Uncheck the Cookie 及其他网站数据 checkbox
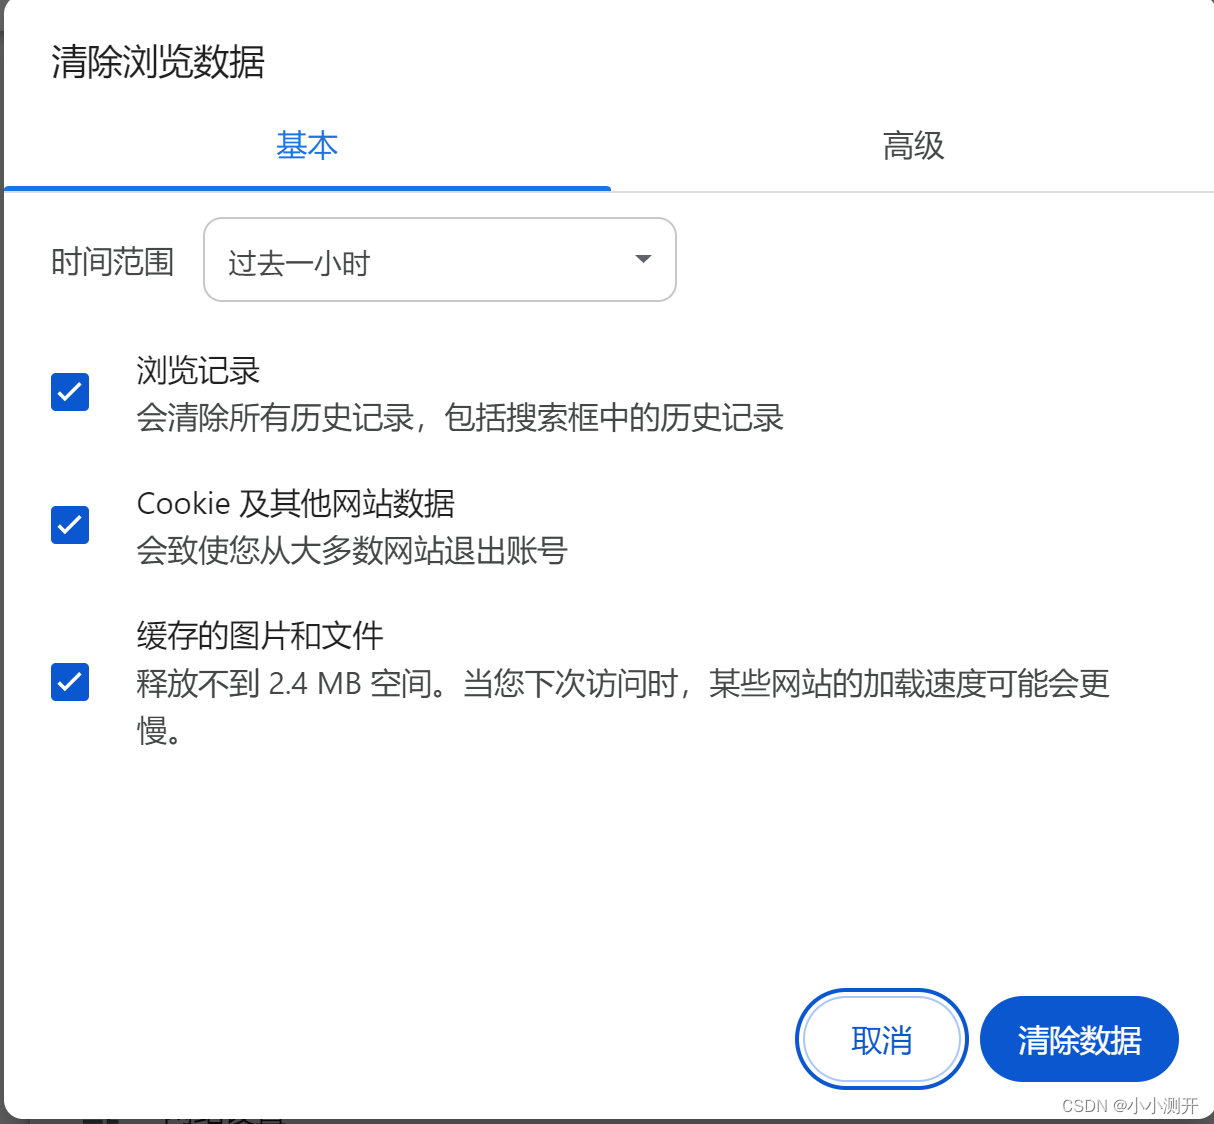 pos(70,524)
